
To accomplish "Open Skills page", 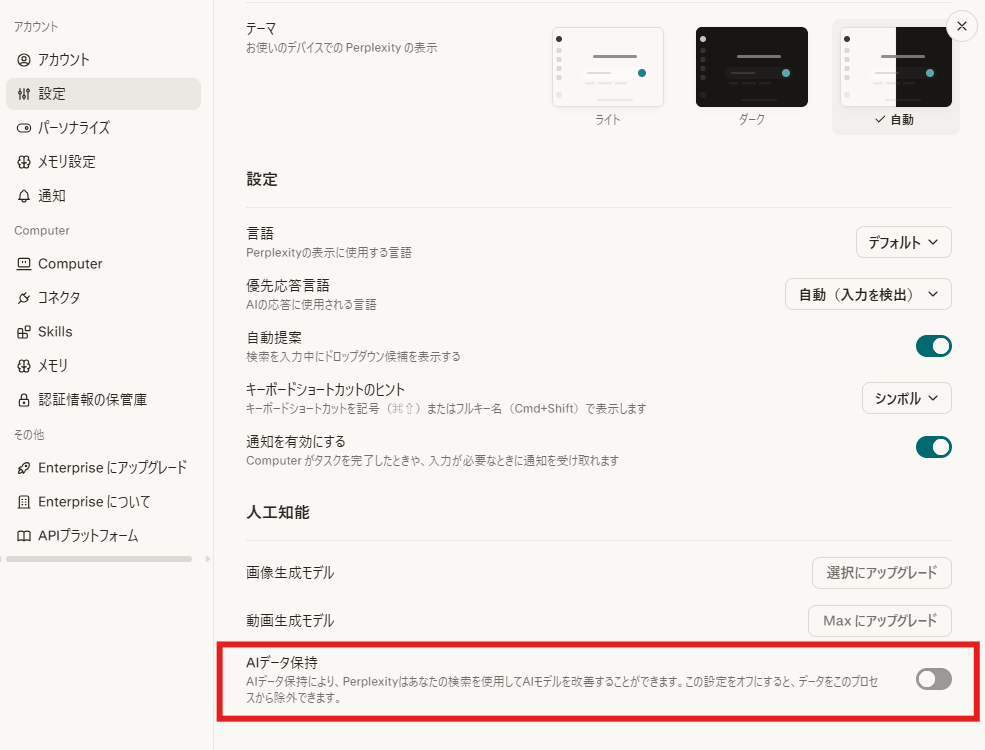I will [104, 332].
